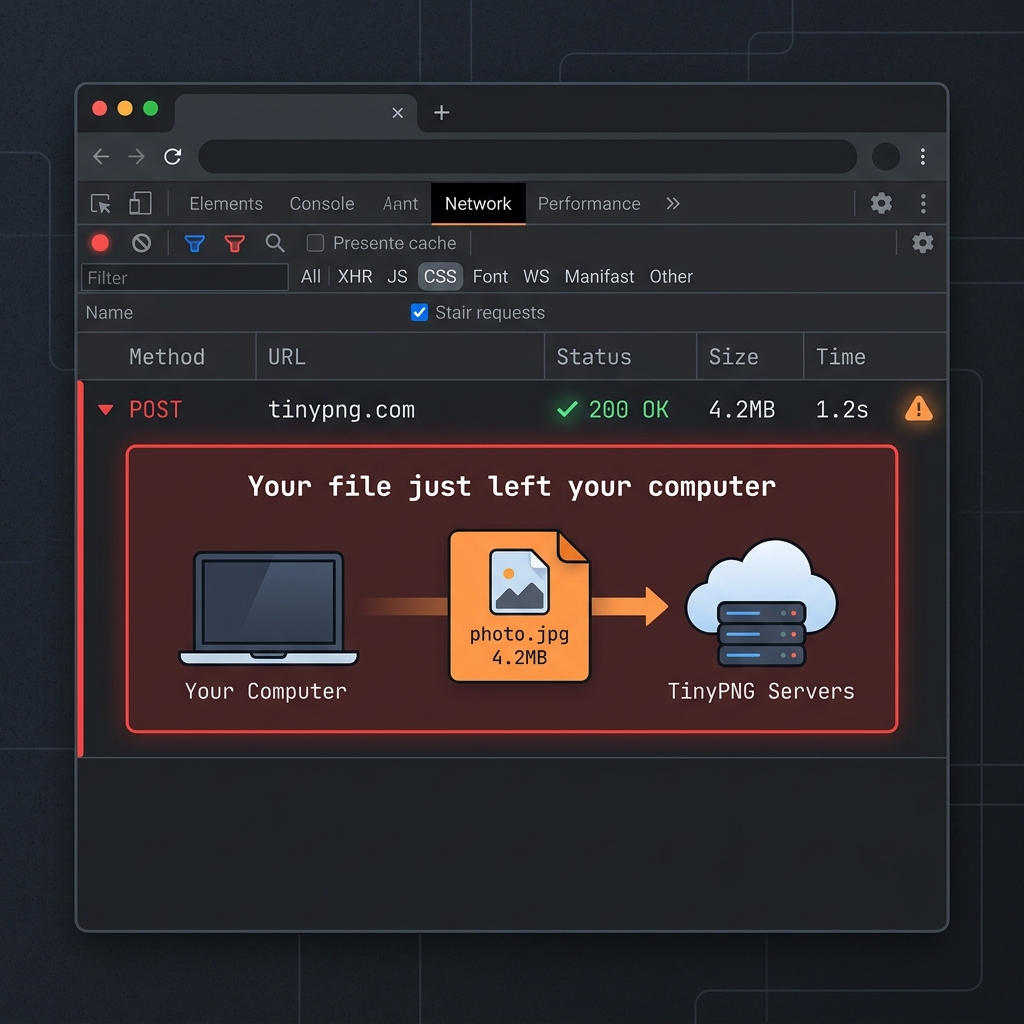
Task: Click the TinyPNG cloud server icon
Action: coord(761,602)
